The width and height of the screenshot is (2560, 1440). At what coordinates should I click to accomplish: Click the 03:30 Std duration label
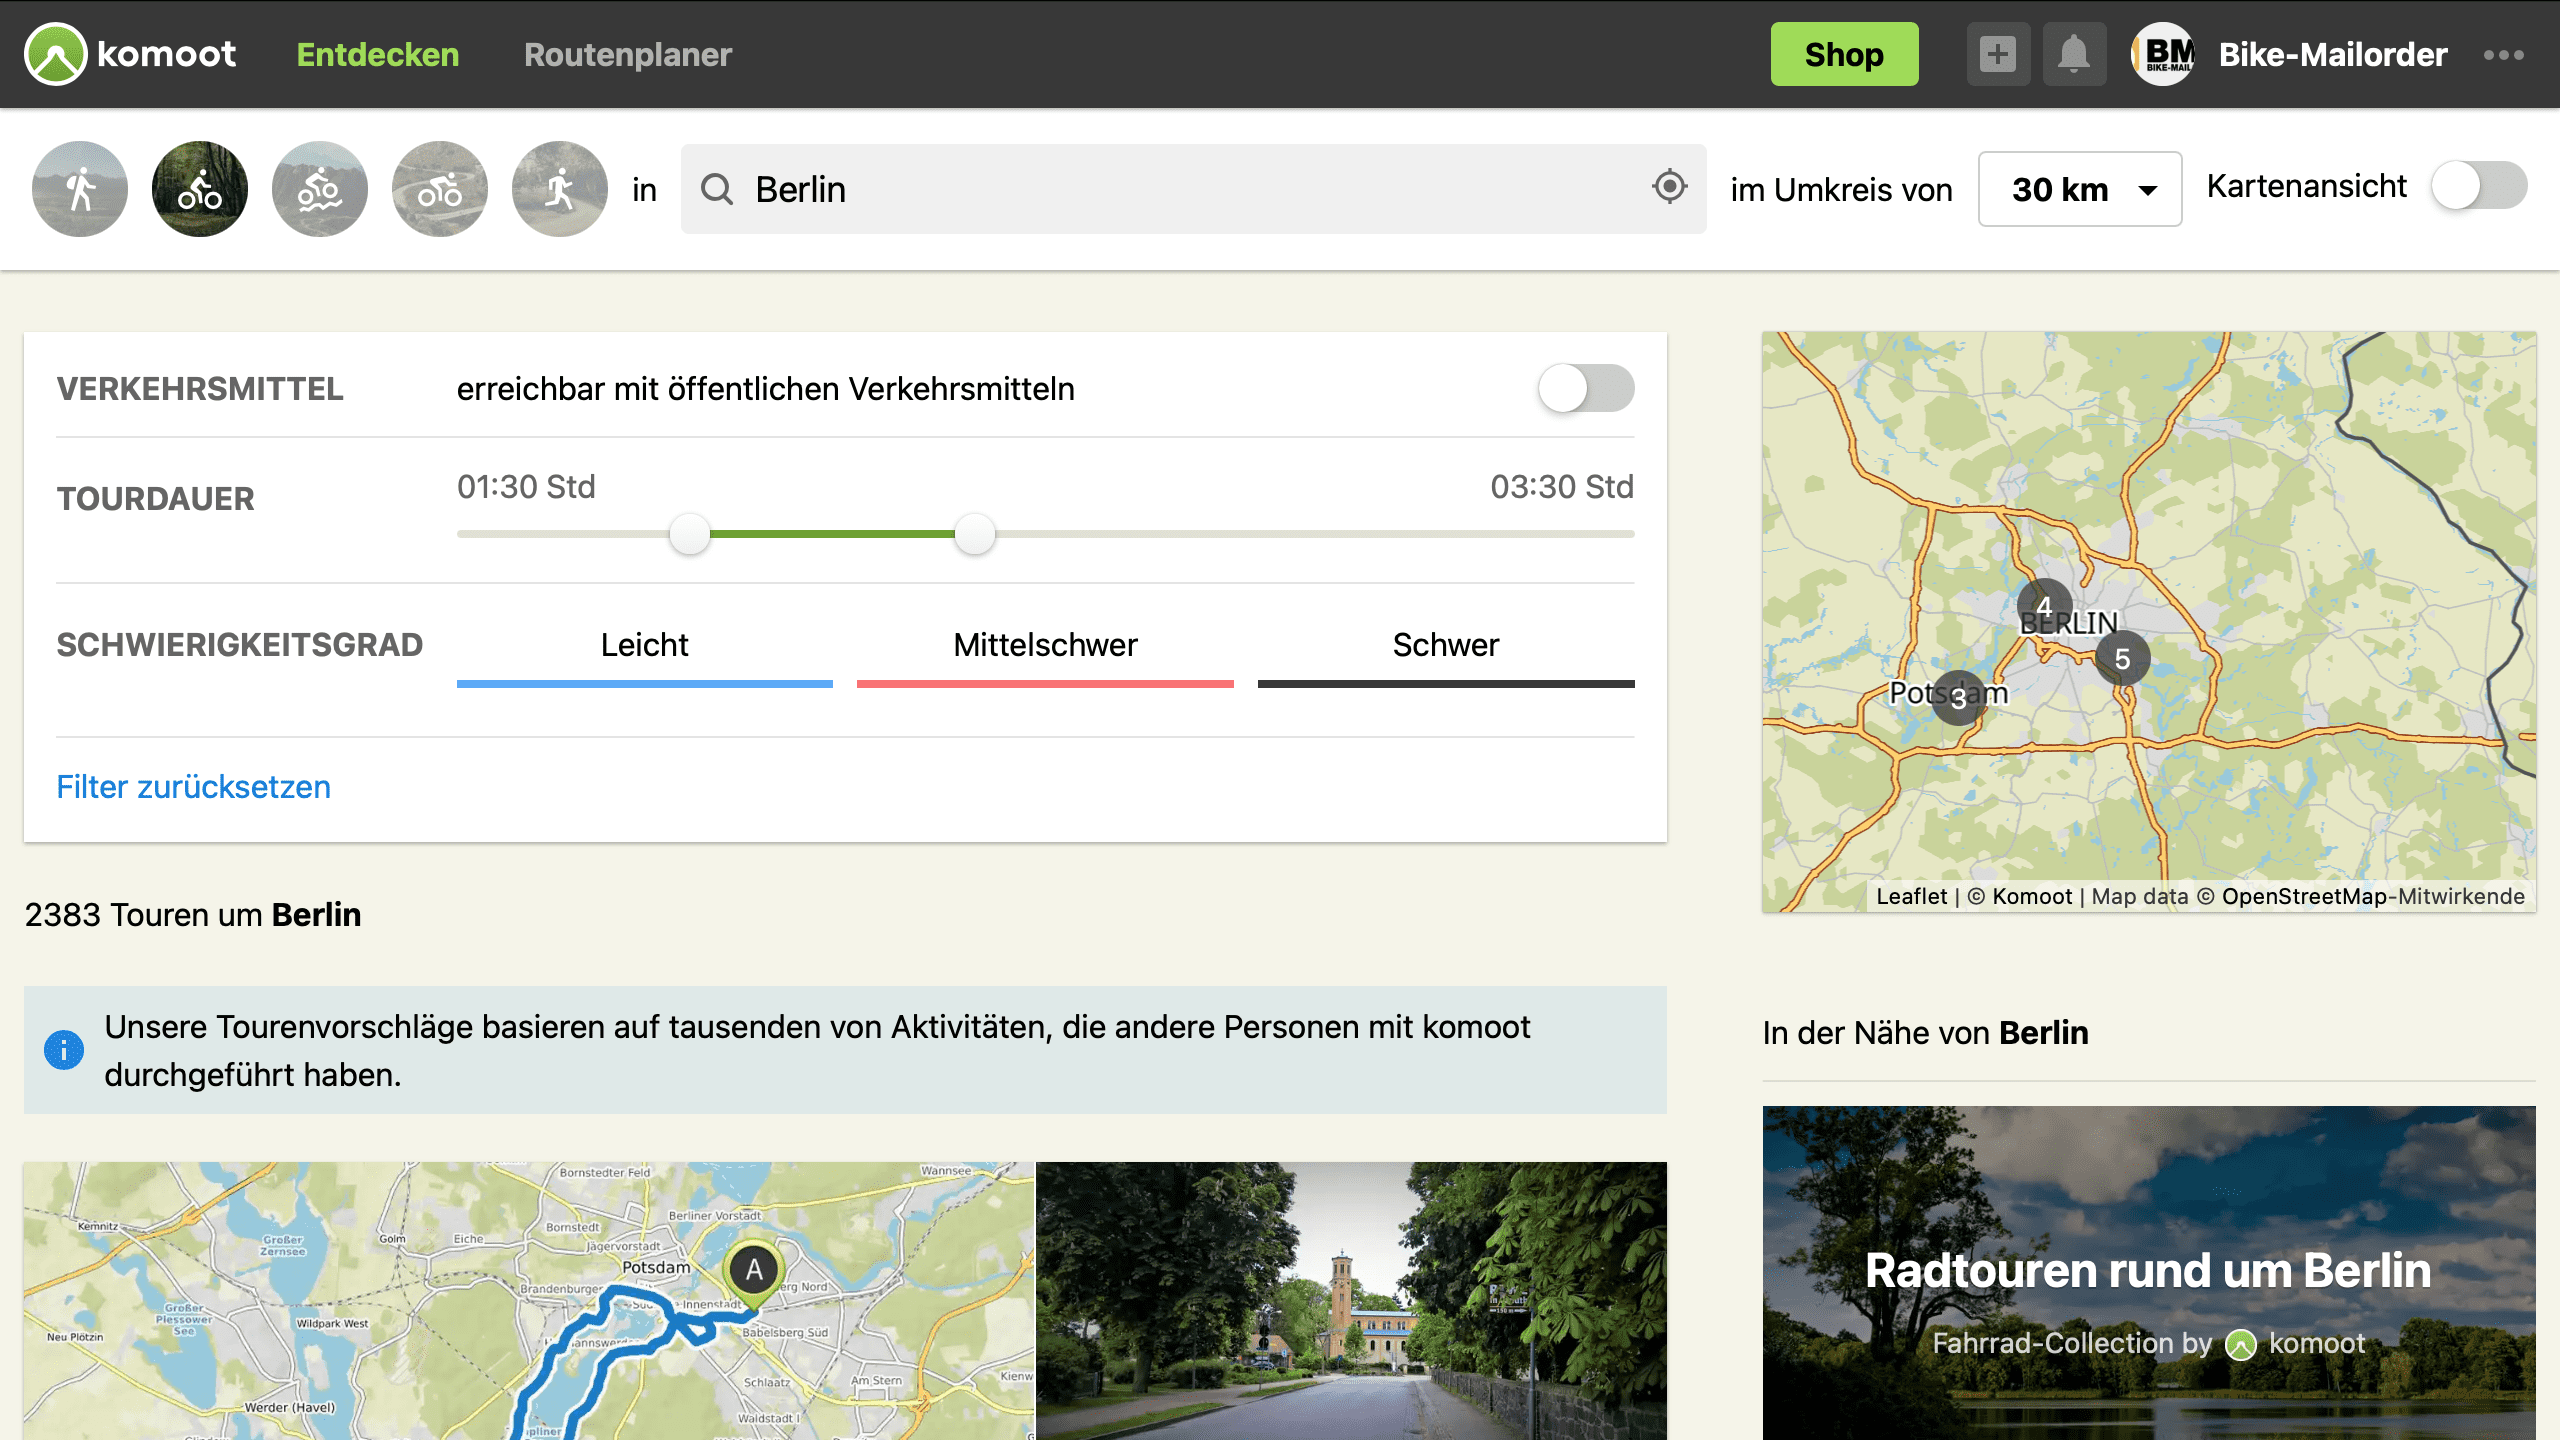pyautogui.click(x=1562, y=487)
